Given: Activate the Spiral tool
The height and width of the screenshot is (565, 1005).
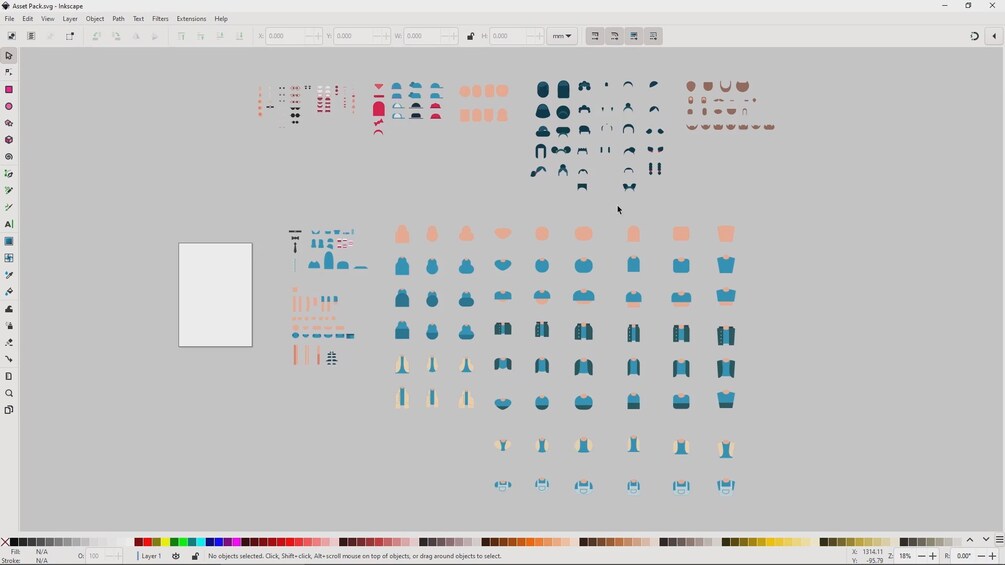Looking at the screenshot, I should pyautogui.click(x=9, y=156).
